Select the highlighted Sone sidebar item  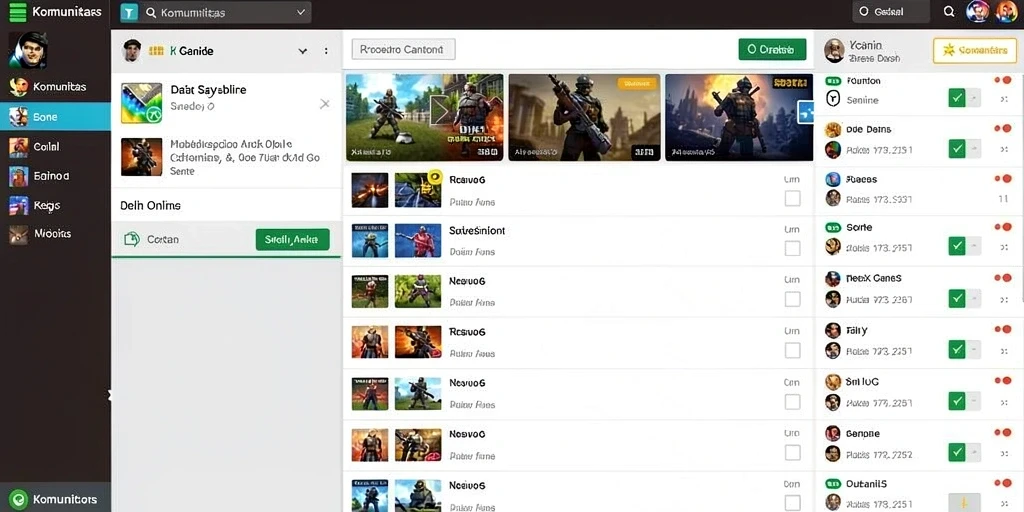click(x=56, y=117)
